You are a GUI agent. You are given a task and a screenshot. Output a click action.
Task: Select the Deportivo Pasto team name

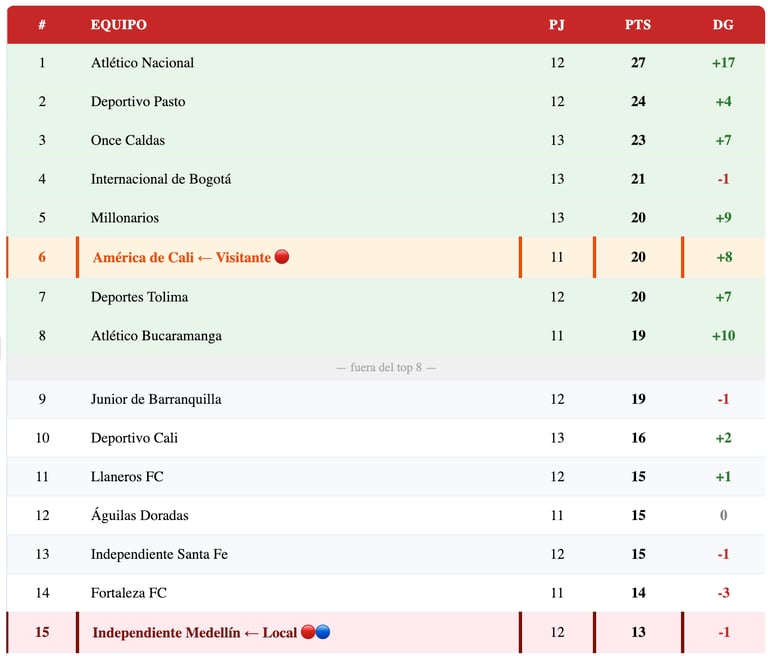click(x=138, y=101)
